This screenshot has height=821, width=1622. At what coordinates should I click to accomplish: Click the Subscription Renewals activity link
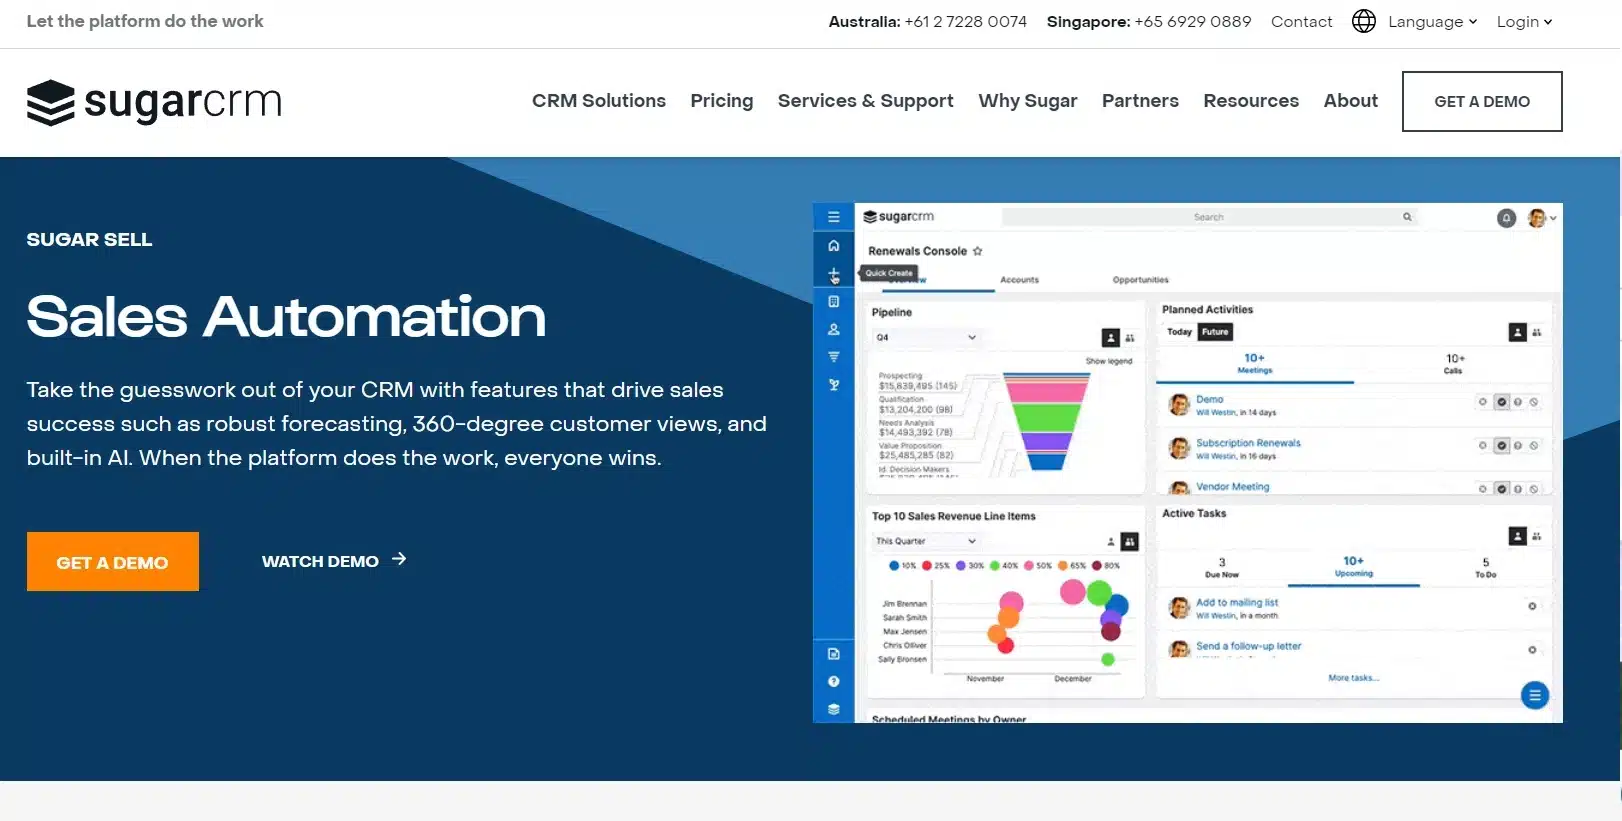pos(1248,443)
